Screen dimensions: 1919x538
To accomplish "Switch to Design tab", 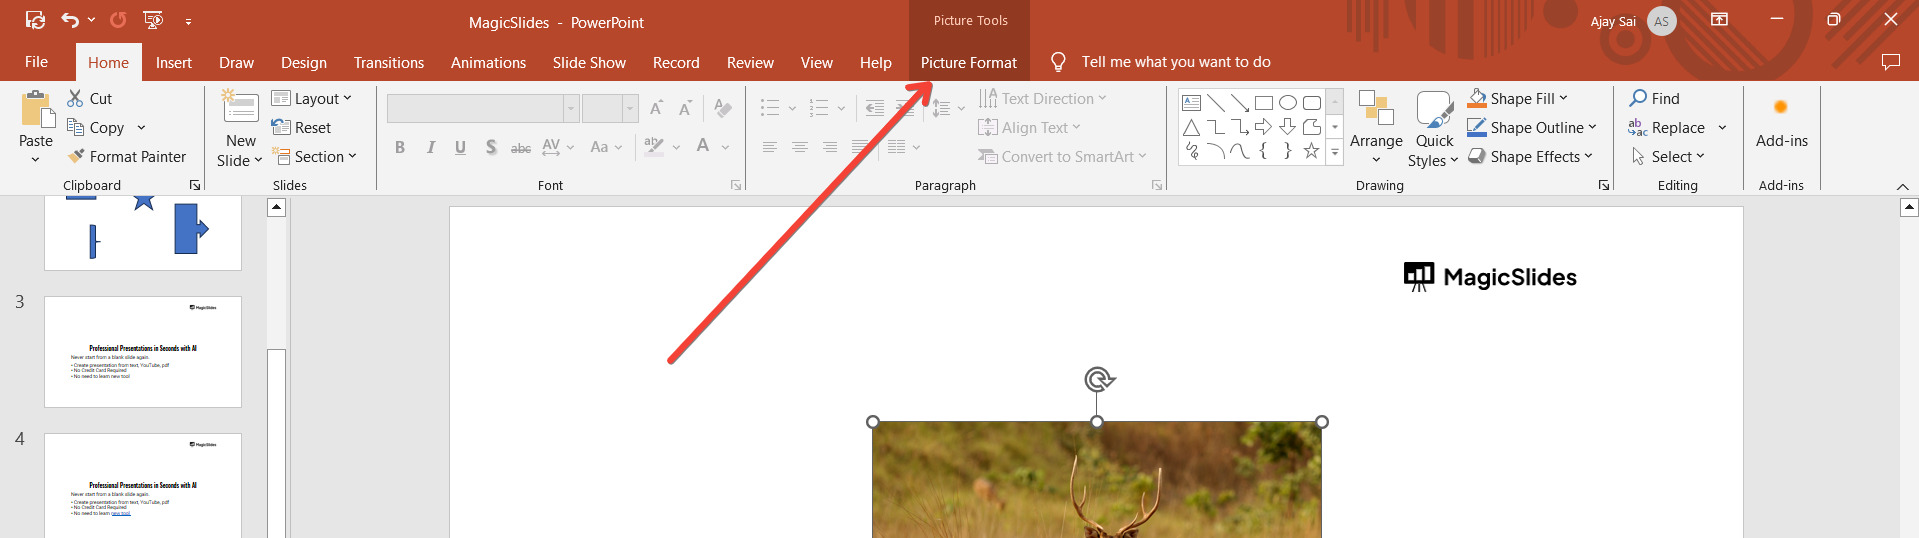I will (x=304, y=62).
